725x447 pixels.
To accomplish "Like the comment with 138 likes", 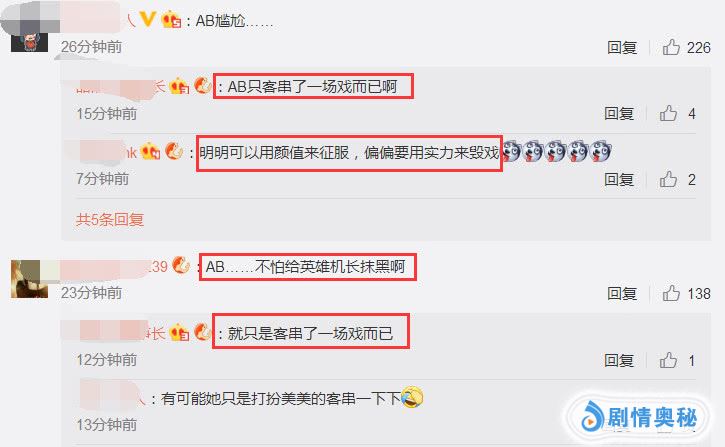I will tap(671, 293).
